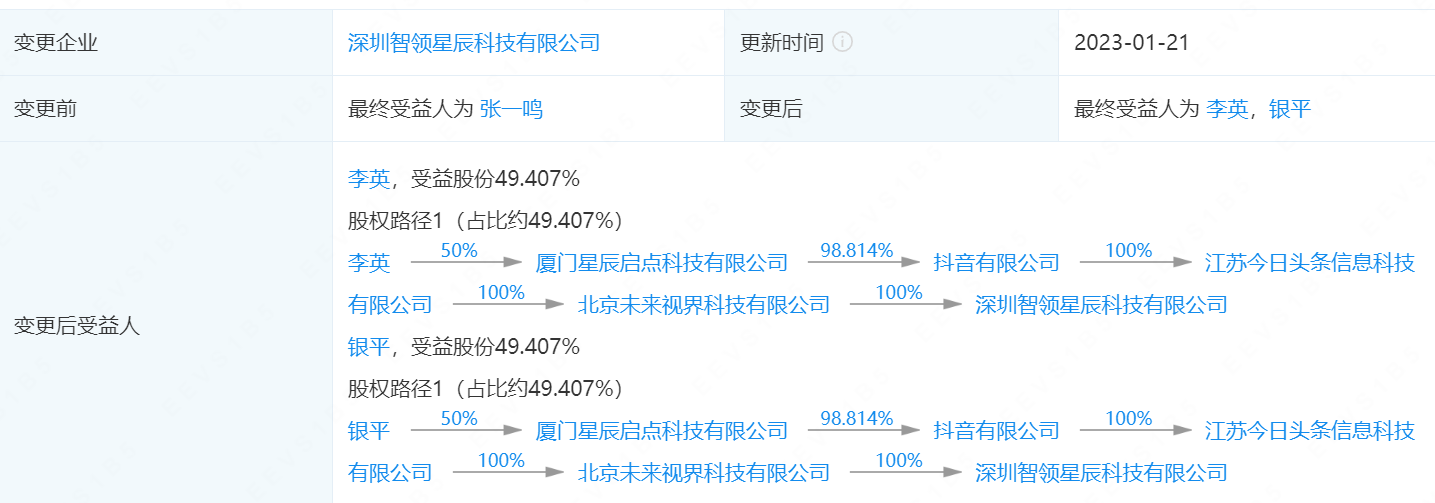
Task: Open 深圳智领星辰科技有限公司 link in 变更企业 row
Action: coord(473,42)
